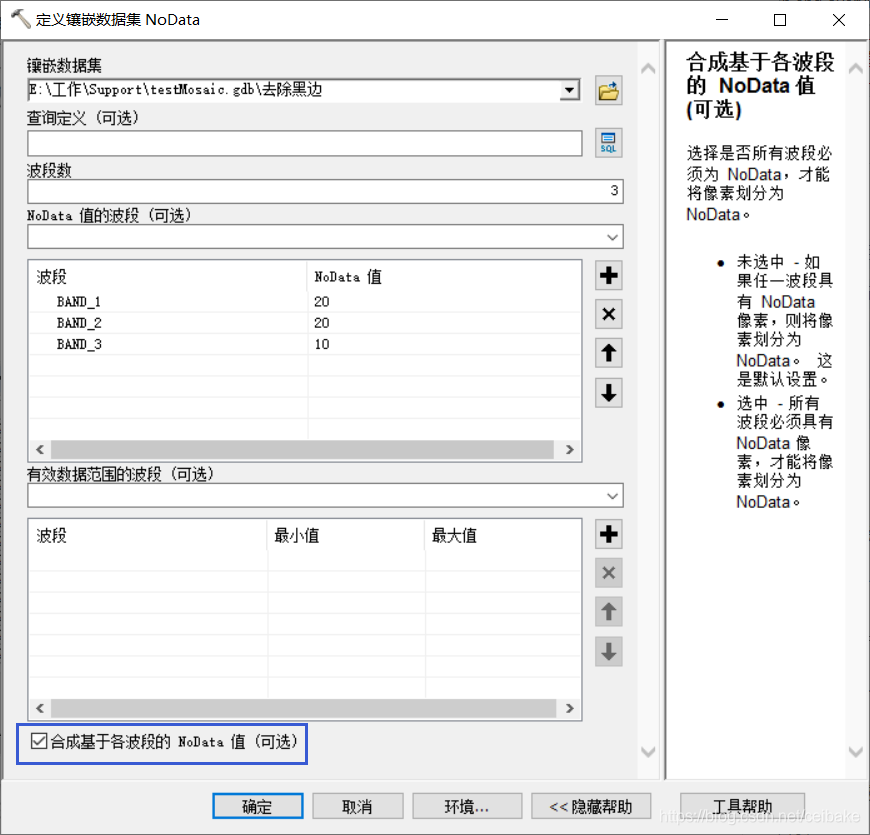
Task: Close the 定义镶嵌数据集 NoData dialog
Action: point(839,20)
